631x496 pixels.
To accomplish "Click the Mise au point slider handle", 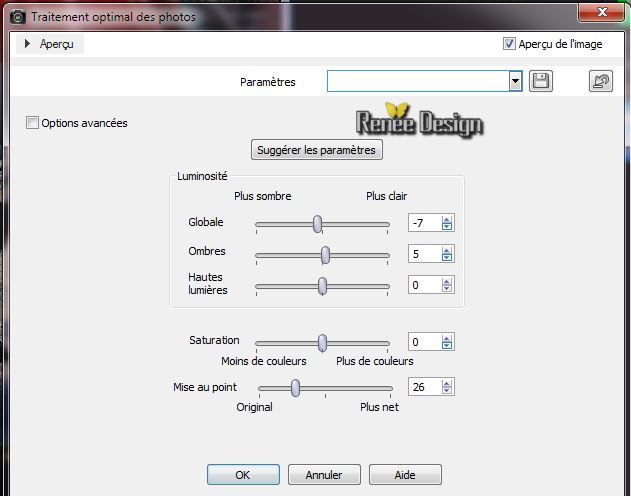I will 295,388.
